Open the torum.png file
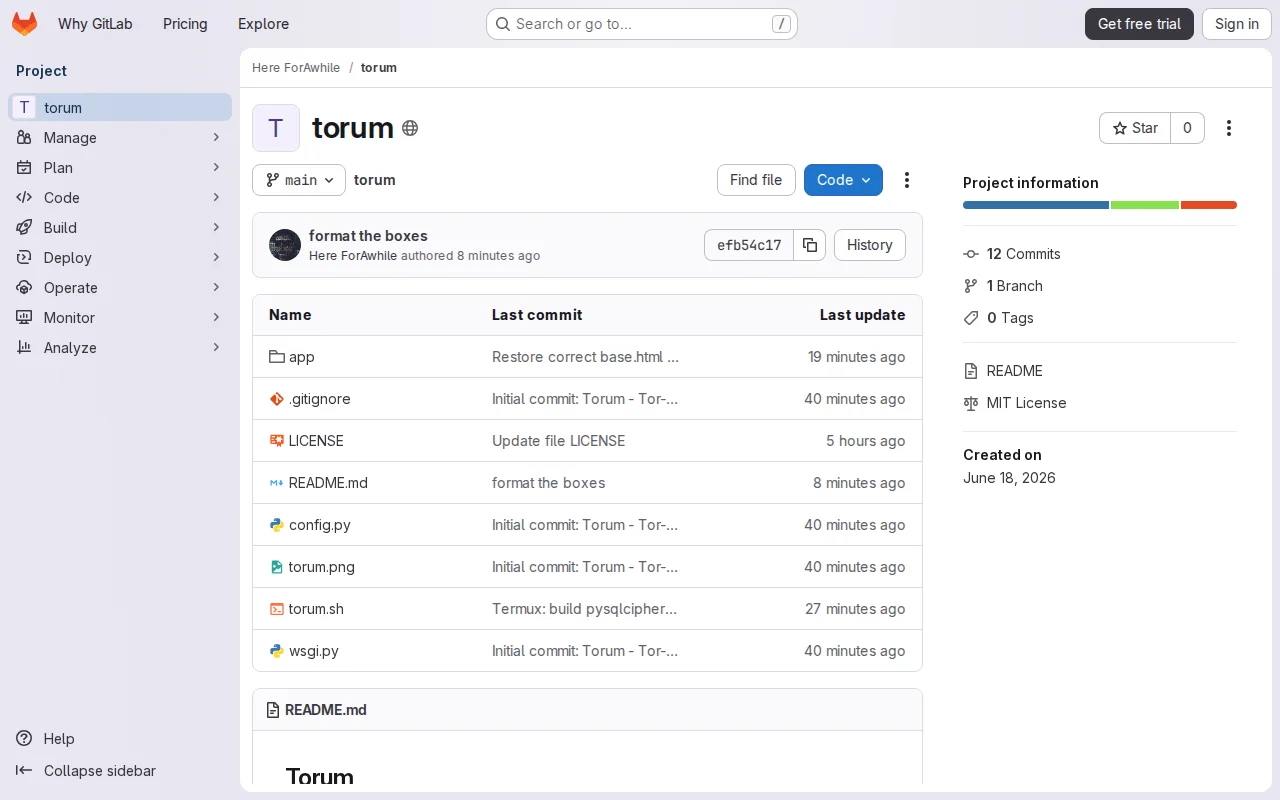 pyautogui.click(x=322, y=567)
